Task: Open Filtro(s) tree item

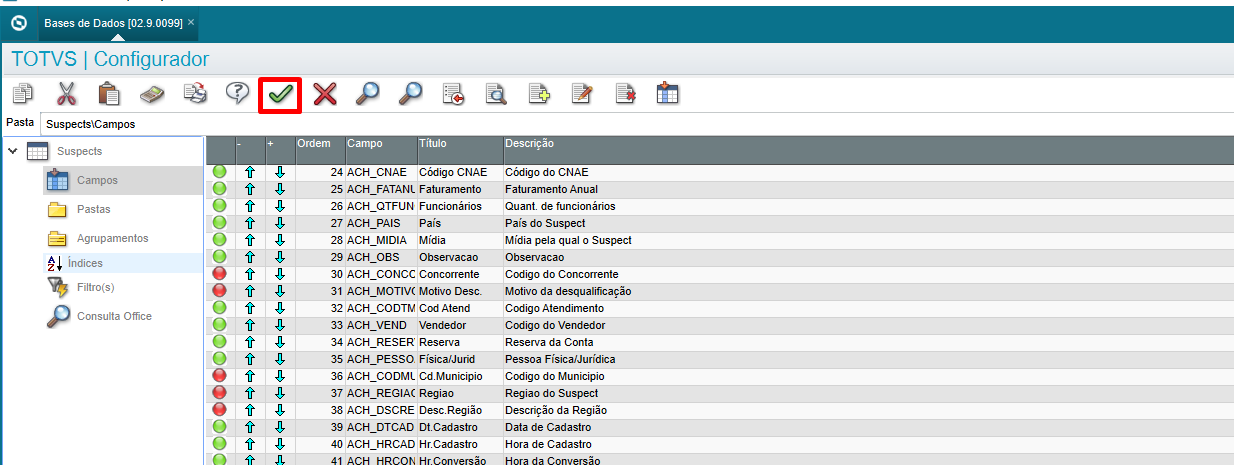Action: click(96, 288)
